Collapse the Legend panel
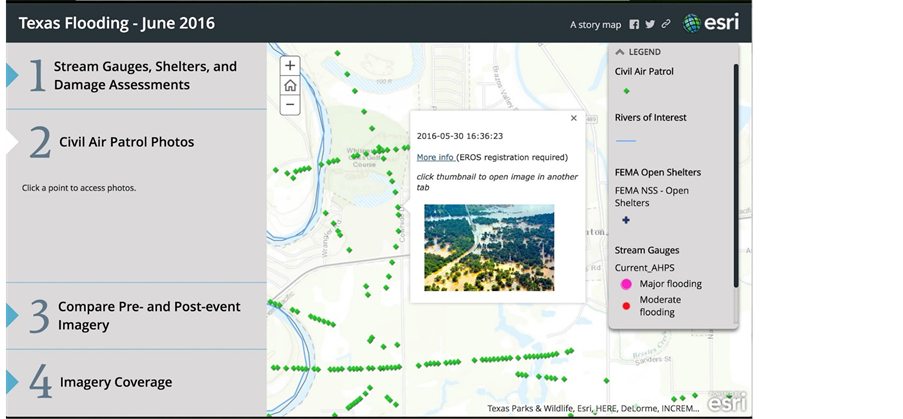 pyautogui.click(x=620, y=52)
